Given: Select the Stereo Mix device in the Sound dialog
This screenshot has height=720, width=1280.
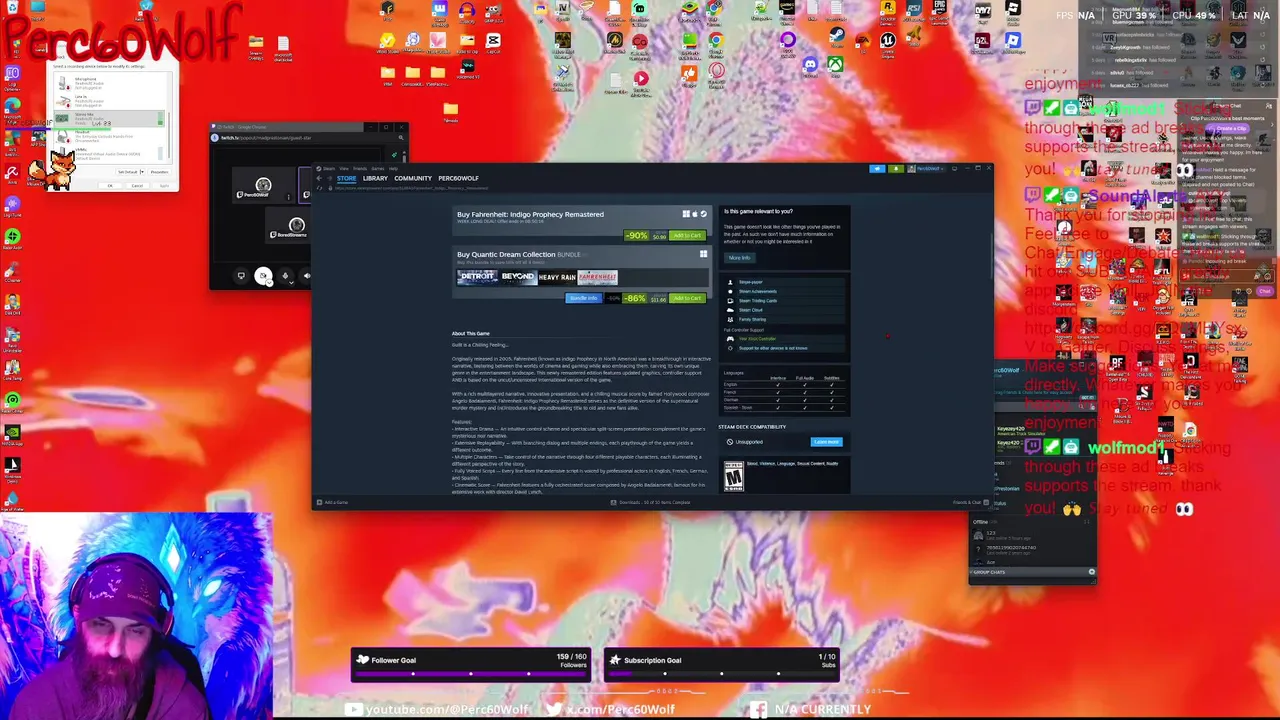Looking at the screenshot, I should coord(110,118).
